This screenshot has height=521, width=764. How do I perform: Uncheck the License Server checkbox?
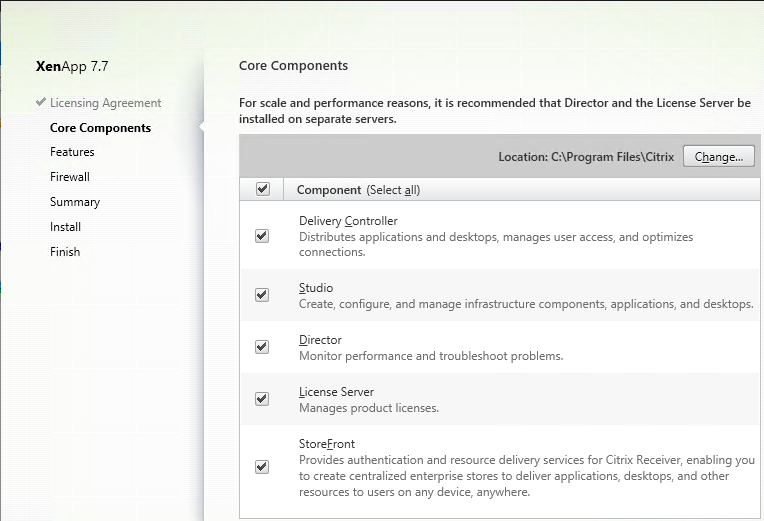click(x=262, y=399)
